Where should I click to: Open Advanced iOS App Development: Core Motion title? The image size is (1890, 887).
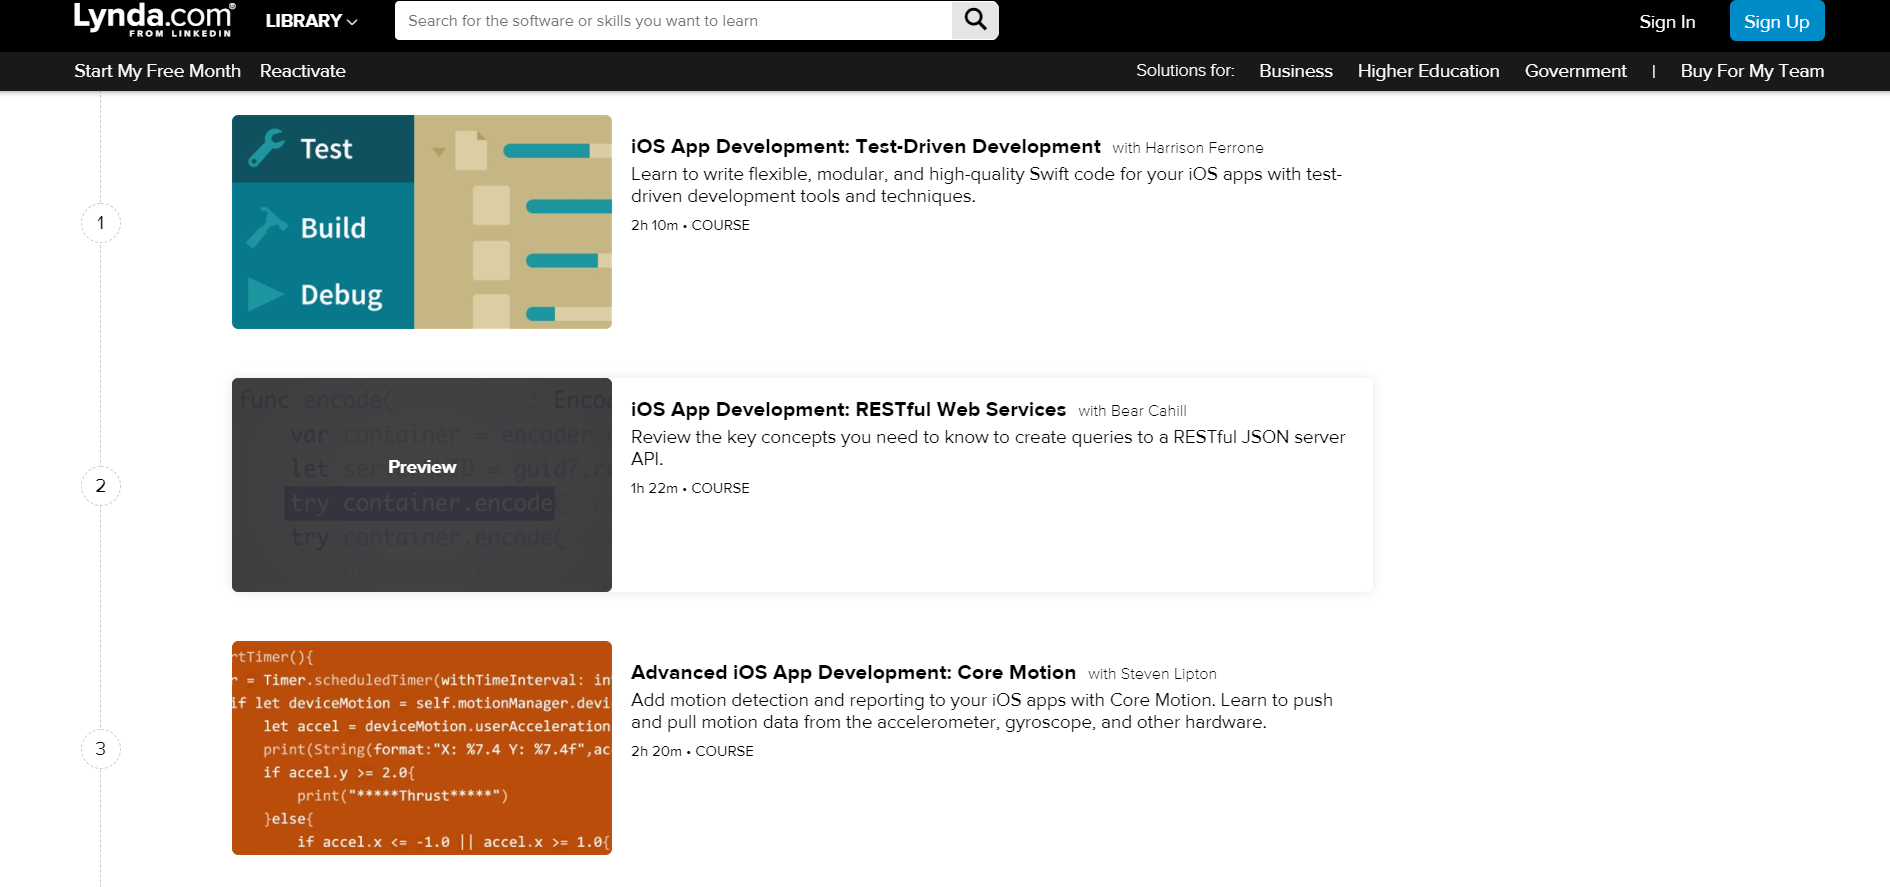[853, 672]
